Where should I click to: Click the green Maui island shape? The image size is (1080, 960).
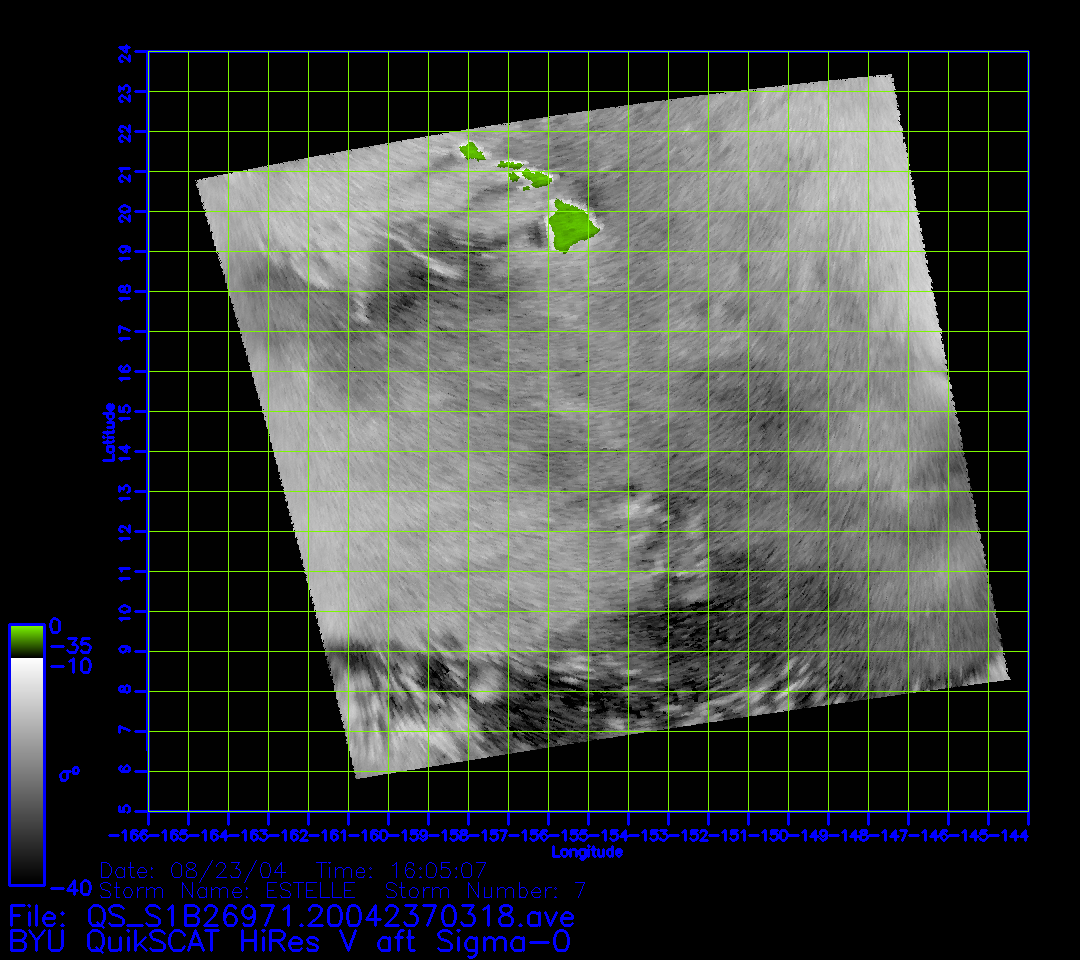coord(536,179)
